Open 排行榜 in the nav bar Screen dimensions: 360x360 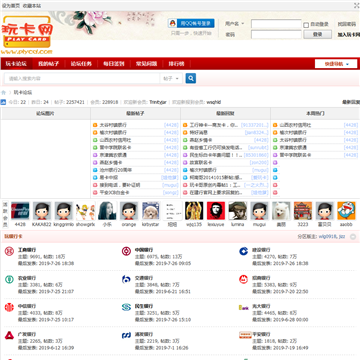pos(176,64)
